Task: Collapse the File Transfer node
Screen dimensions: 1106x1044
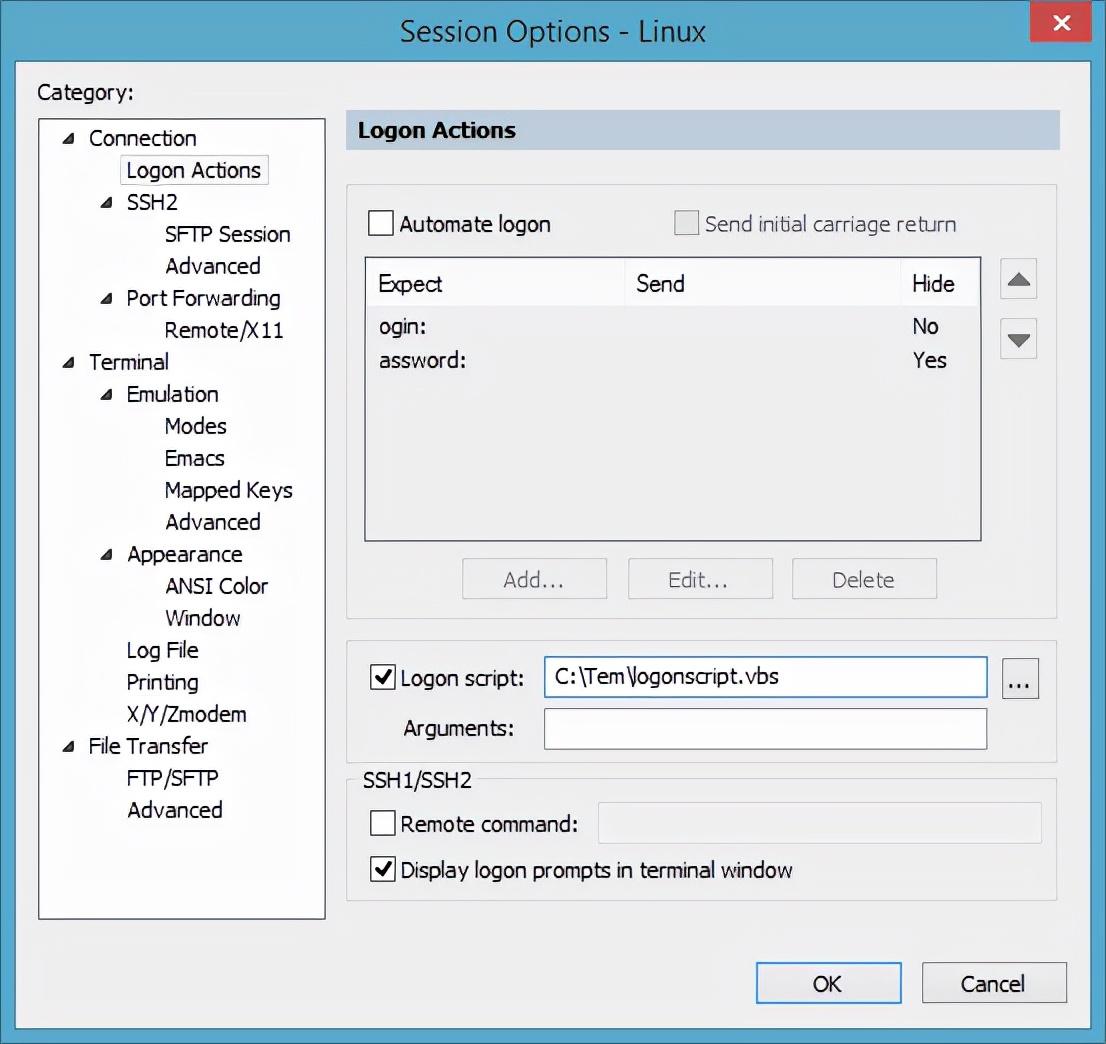Action: (68, 747)
